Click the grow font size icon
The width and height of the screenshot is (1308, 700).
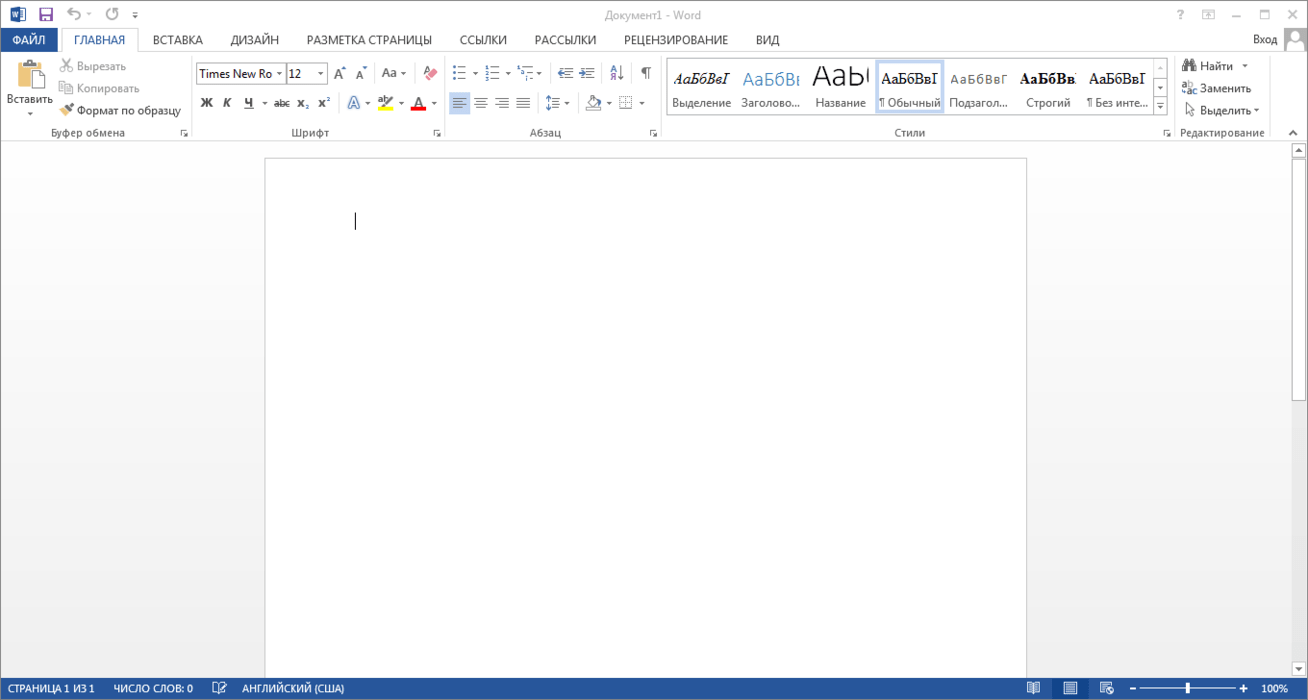coord(340,73)
